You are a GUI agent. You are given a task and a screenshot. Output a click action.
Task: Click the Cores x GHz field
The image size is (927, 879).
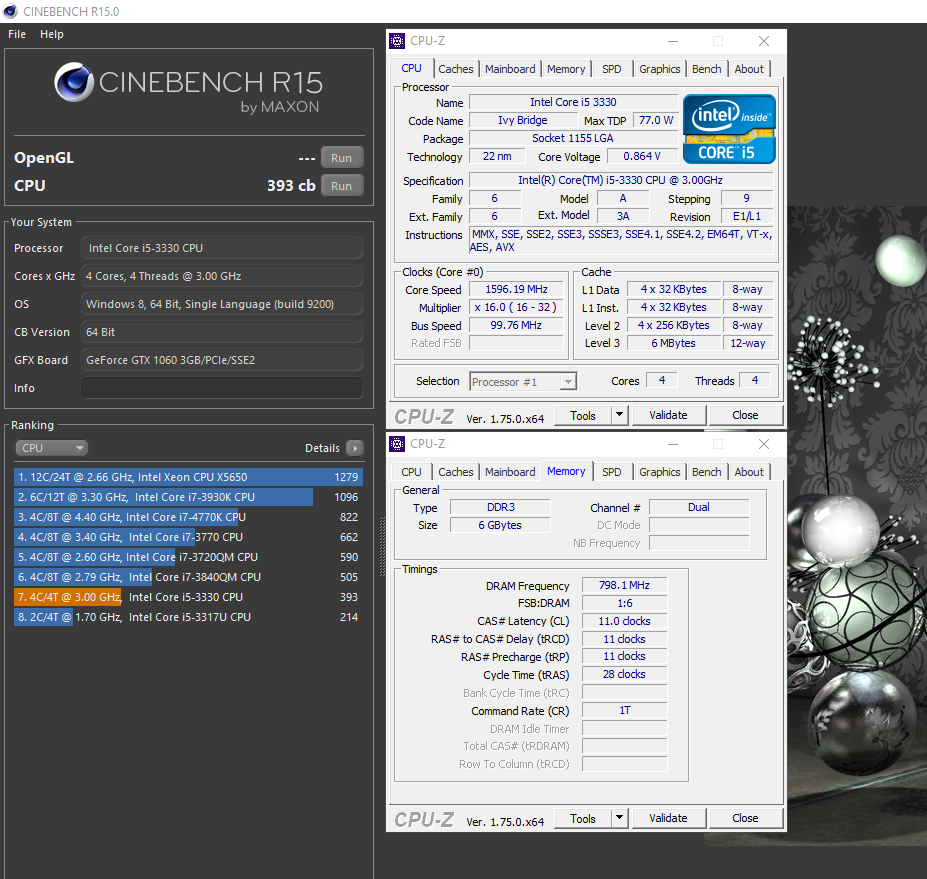[222, 276]
